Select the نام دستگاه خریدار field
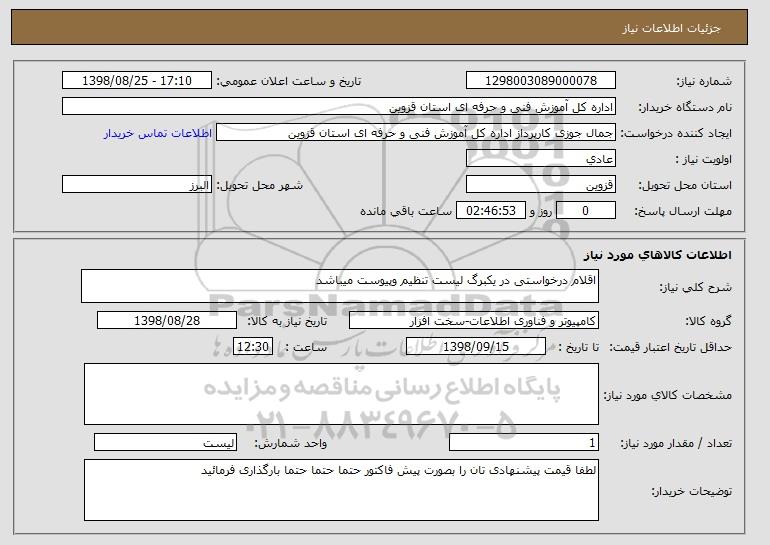 coord(339,107)
